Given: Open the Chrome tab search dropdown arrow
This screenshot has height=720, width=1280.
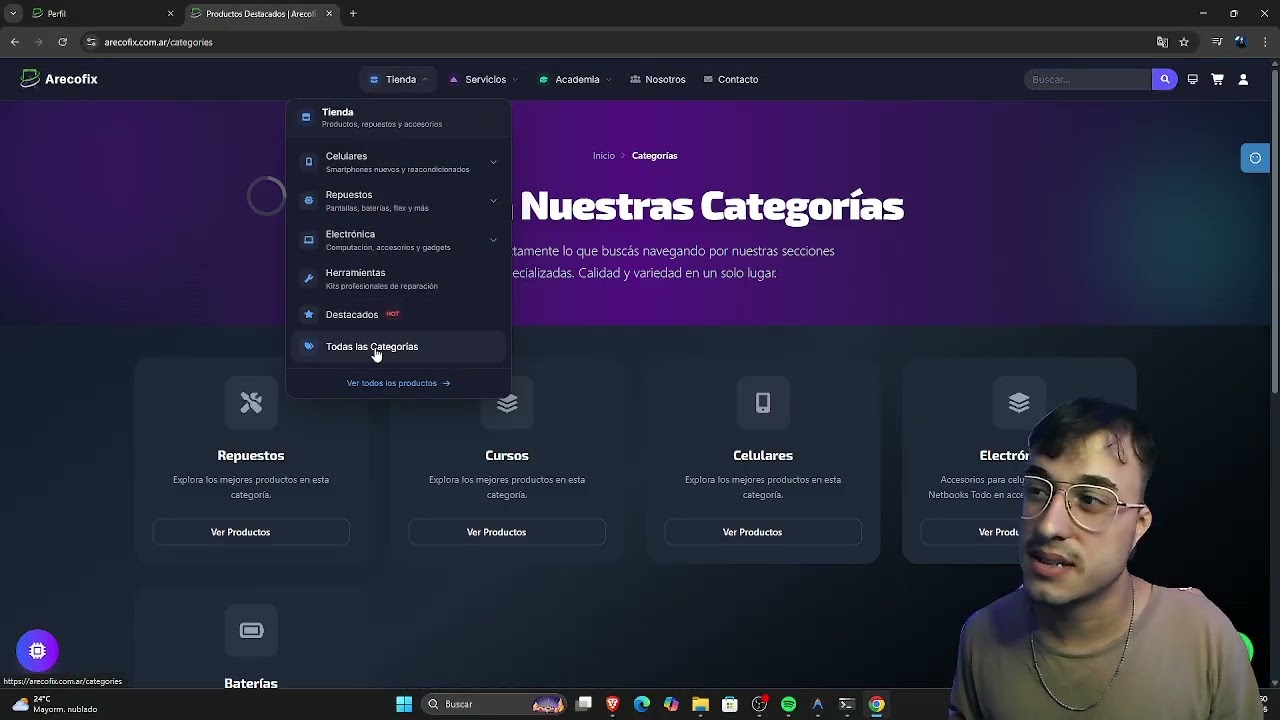Looking at the screenshot, I should click(13, 13).
